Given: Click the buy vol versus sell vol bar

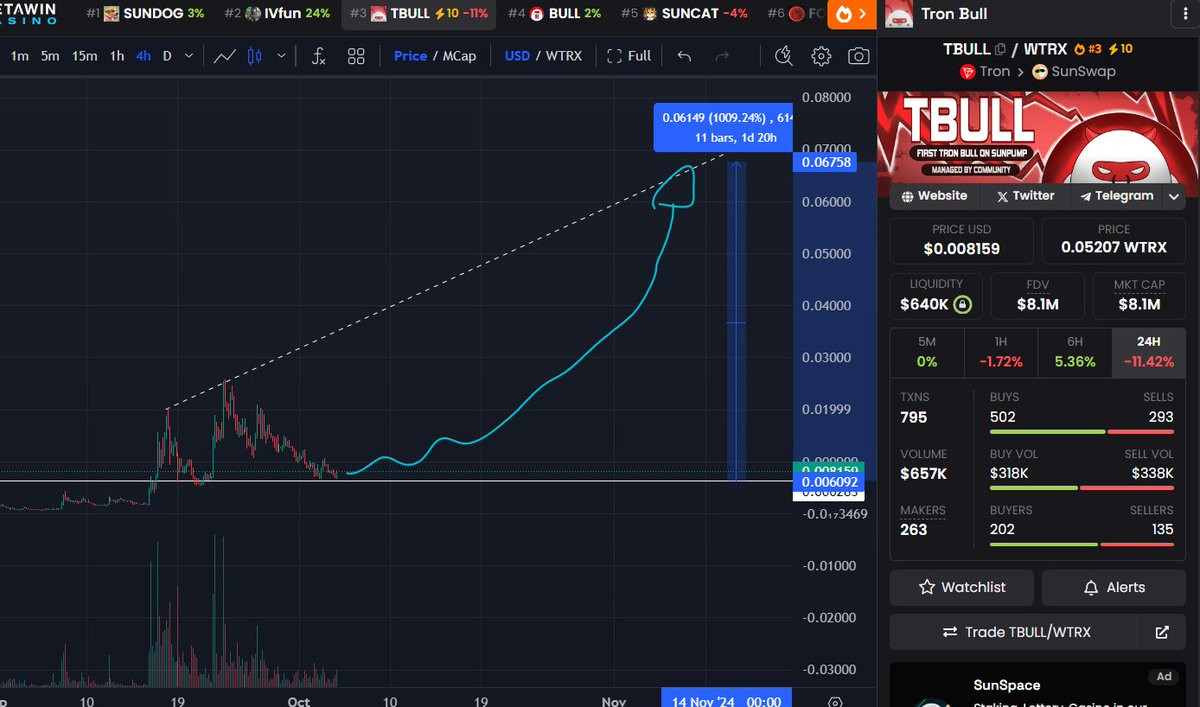Looking at the screenshot, I should 1082,488.
